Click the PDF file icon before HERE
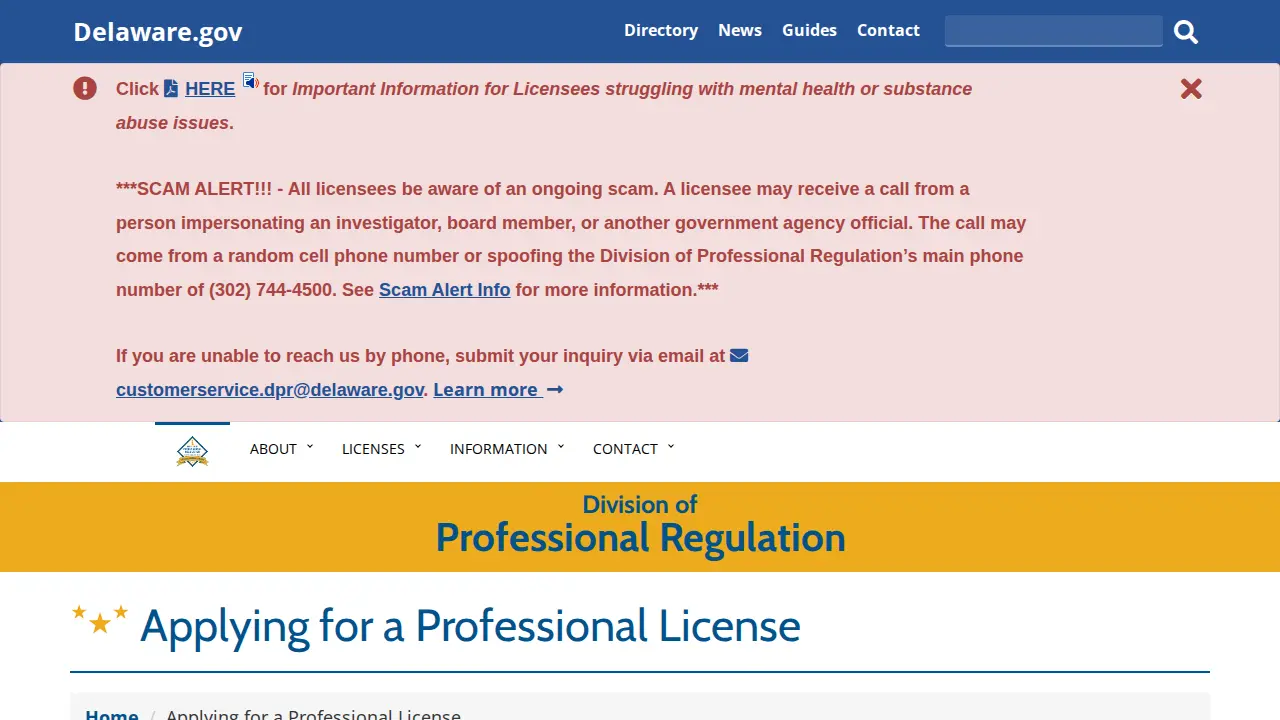1280x720 pixels. coord(171,89)
